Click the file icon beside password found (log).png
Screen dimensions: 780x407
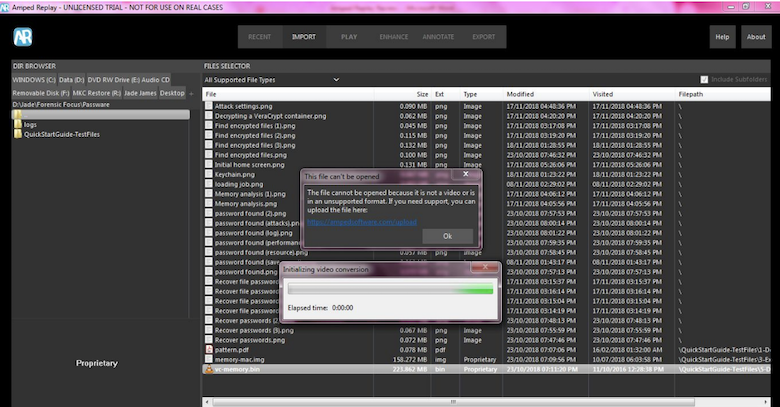coord(209,233)
